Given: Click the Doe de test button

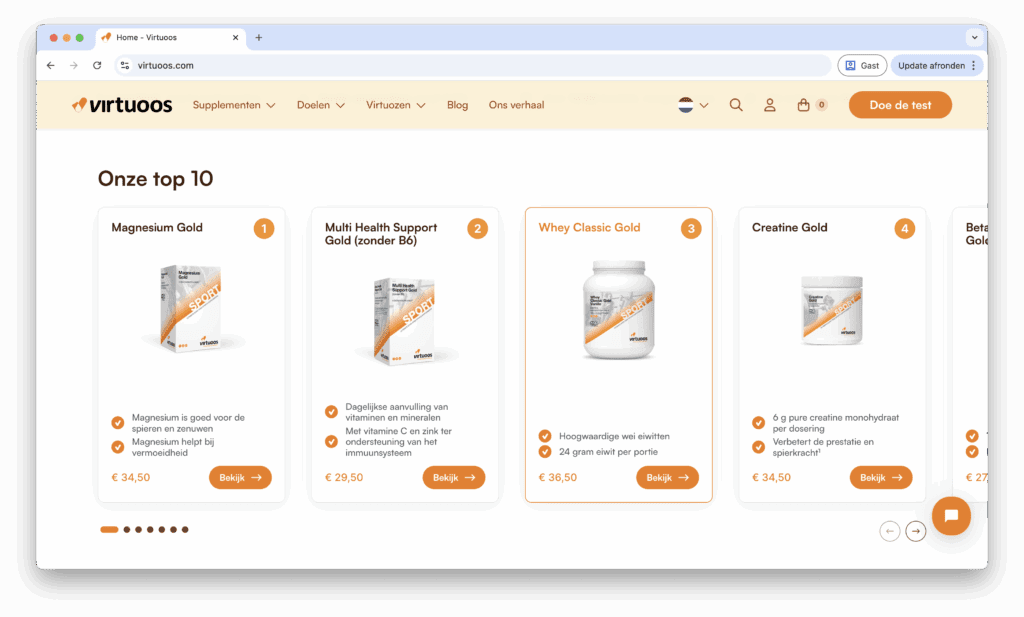Looking at the screenshot, I should [x=900, y=105].
